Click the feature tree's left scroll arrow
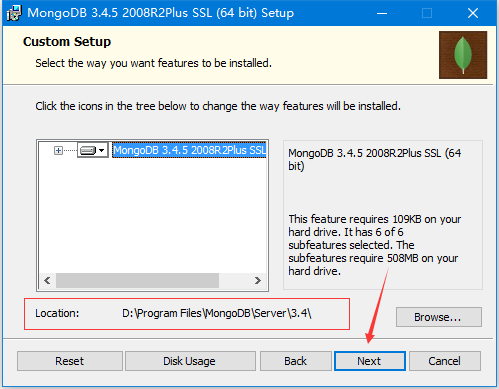This screenshot has height=389, width=499. (x=47, y=280)
